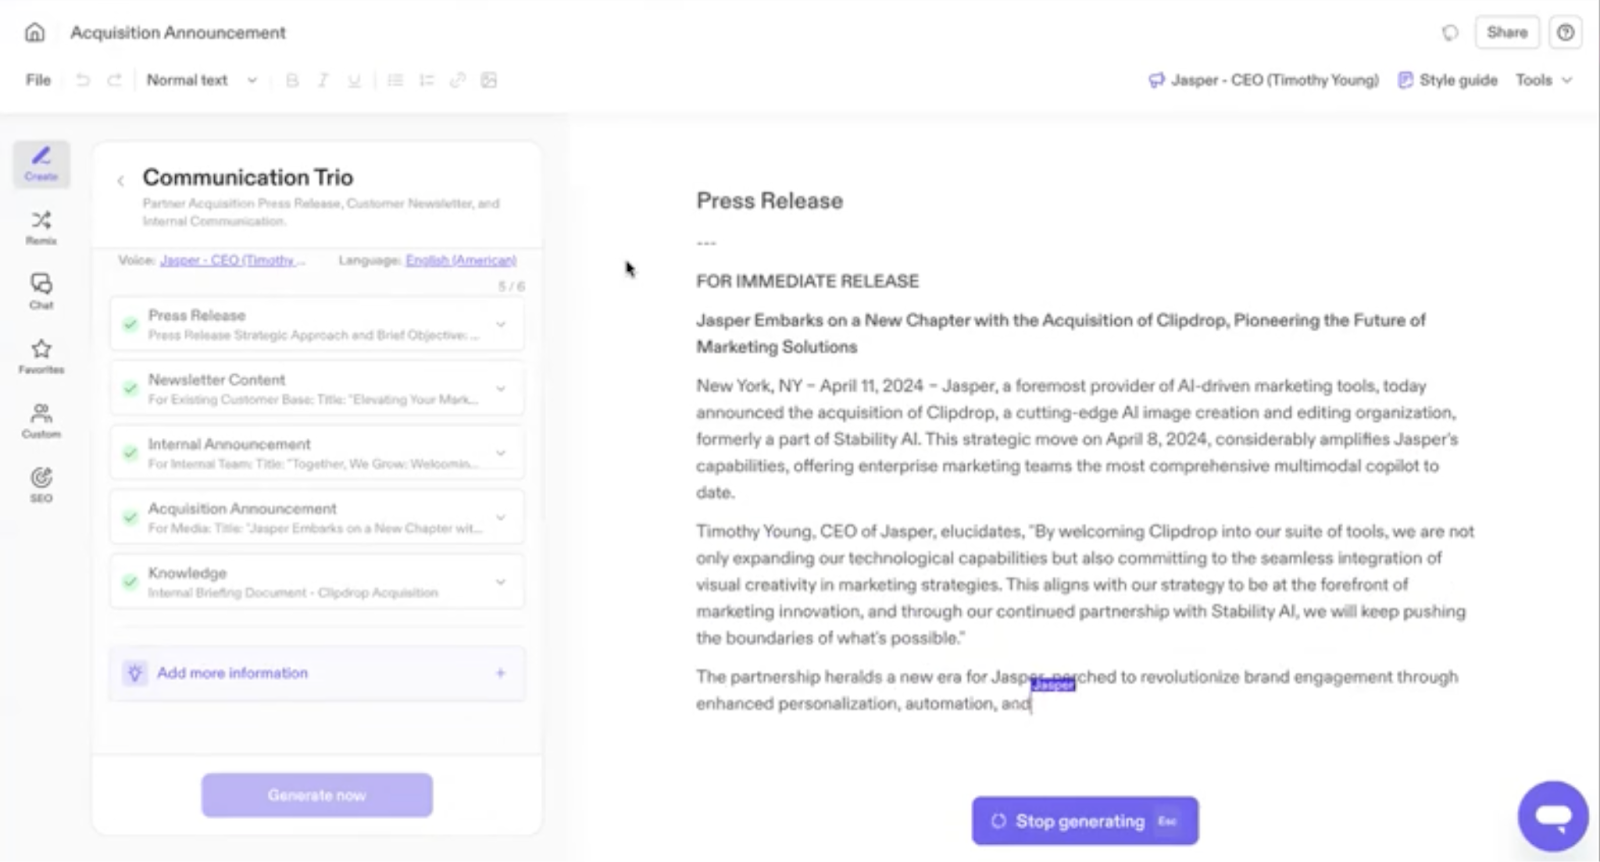Click the undo arrow icon
The height and width of the screenshot is (862, 1600).
pyautogui.click(x=83, y=80)
